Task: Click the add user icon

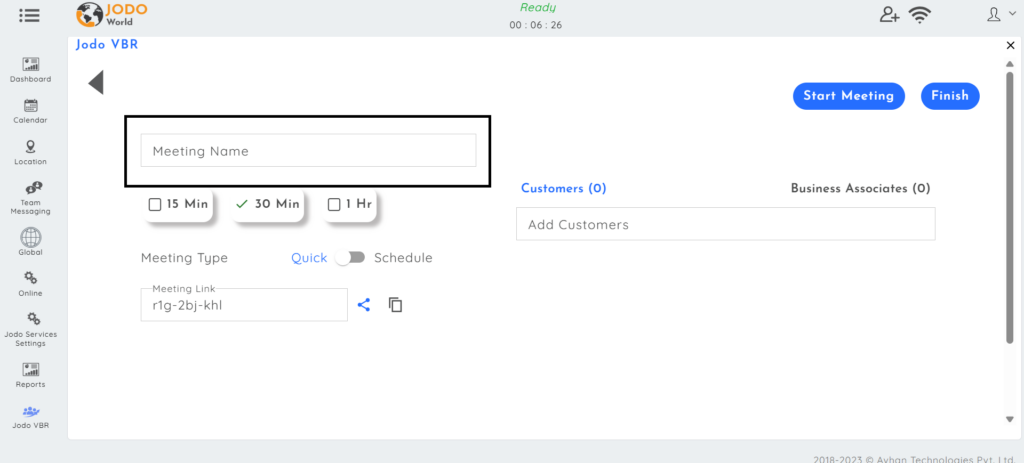Action: tap(889, 14)
